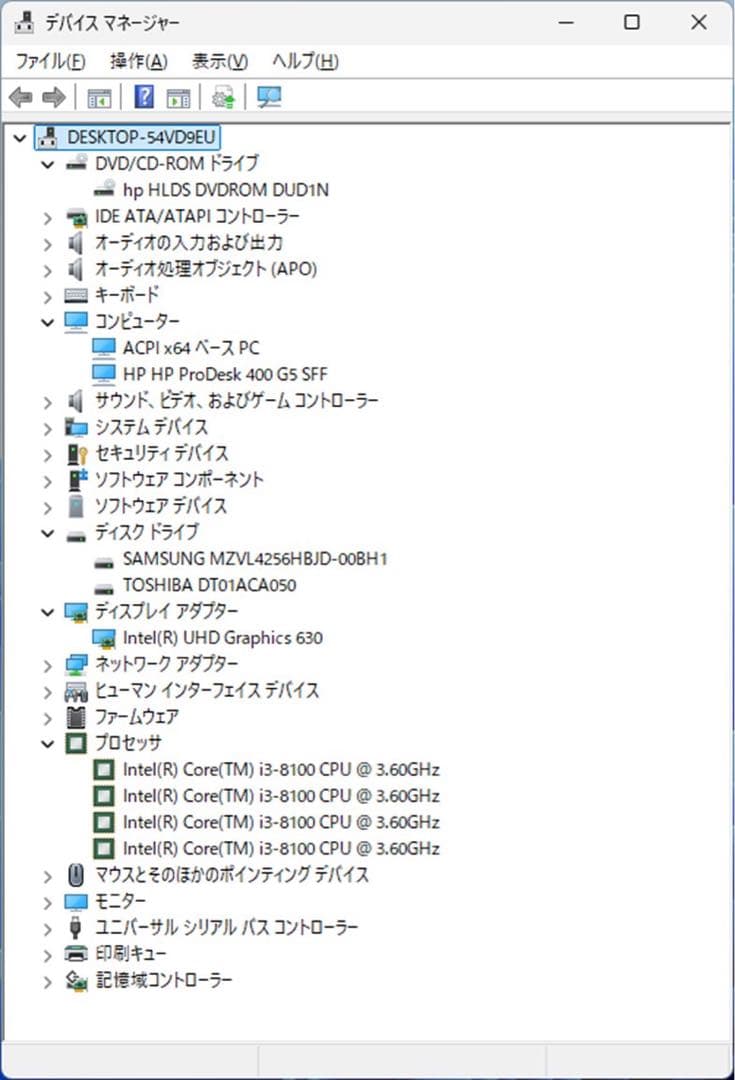735x1080 pixels.
Task: Minimize the デバイス マネージャー window
Action: [x=566, y=22]
